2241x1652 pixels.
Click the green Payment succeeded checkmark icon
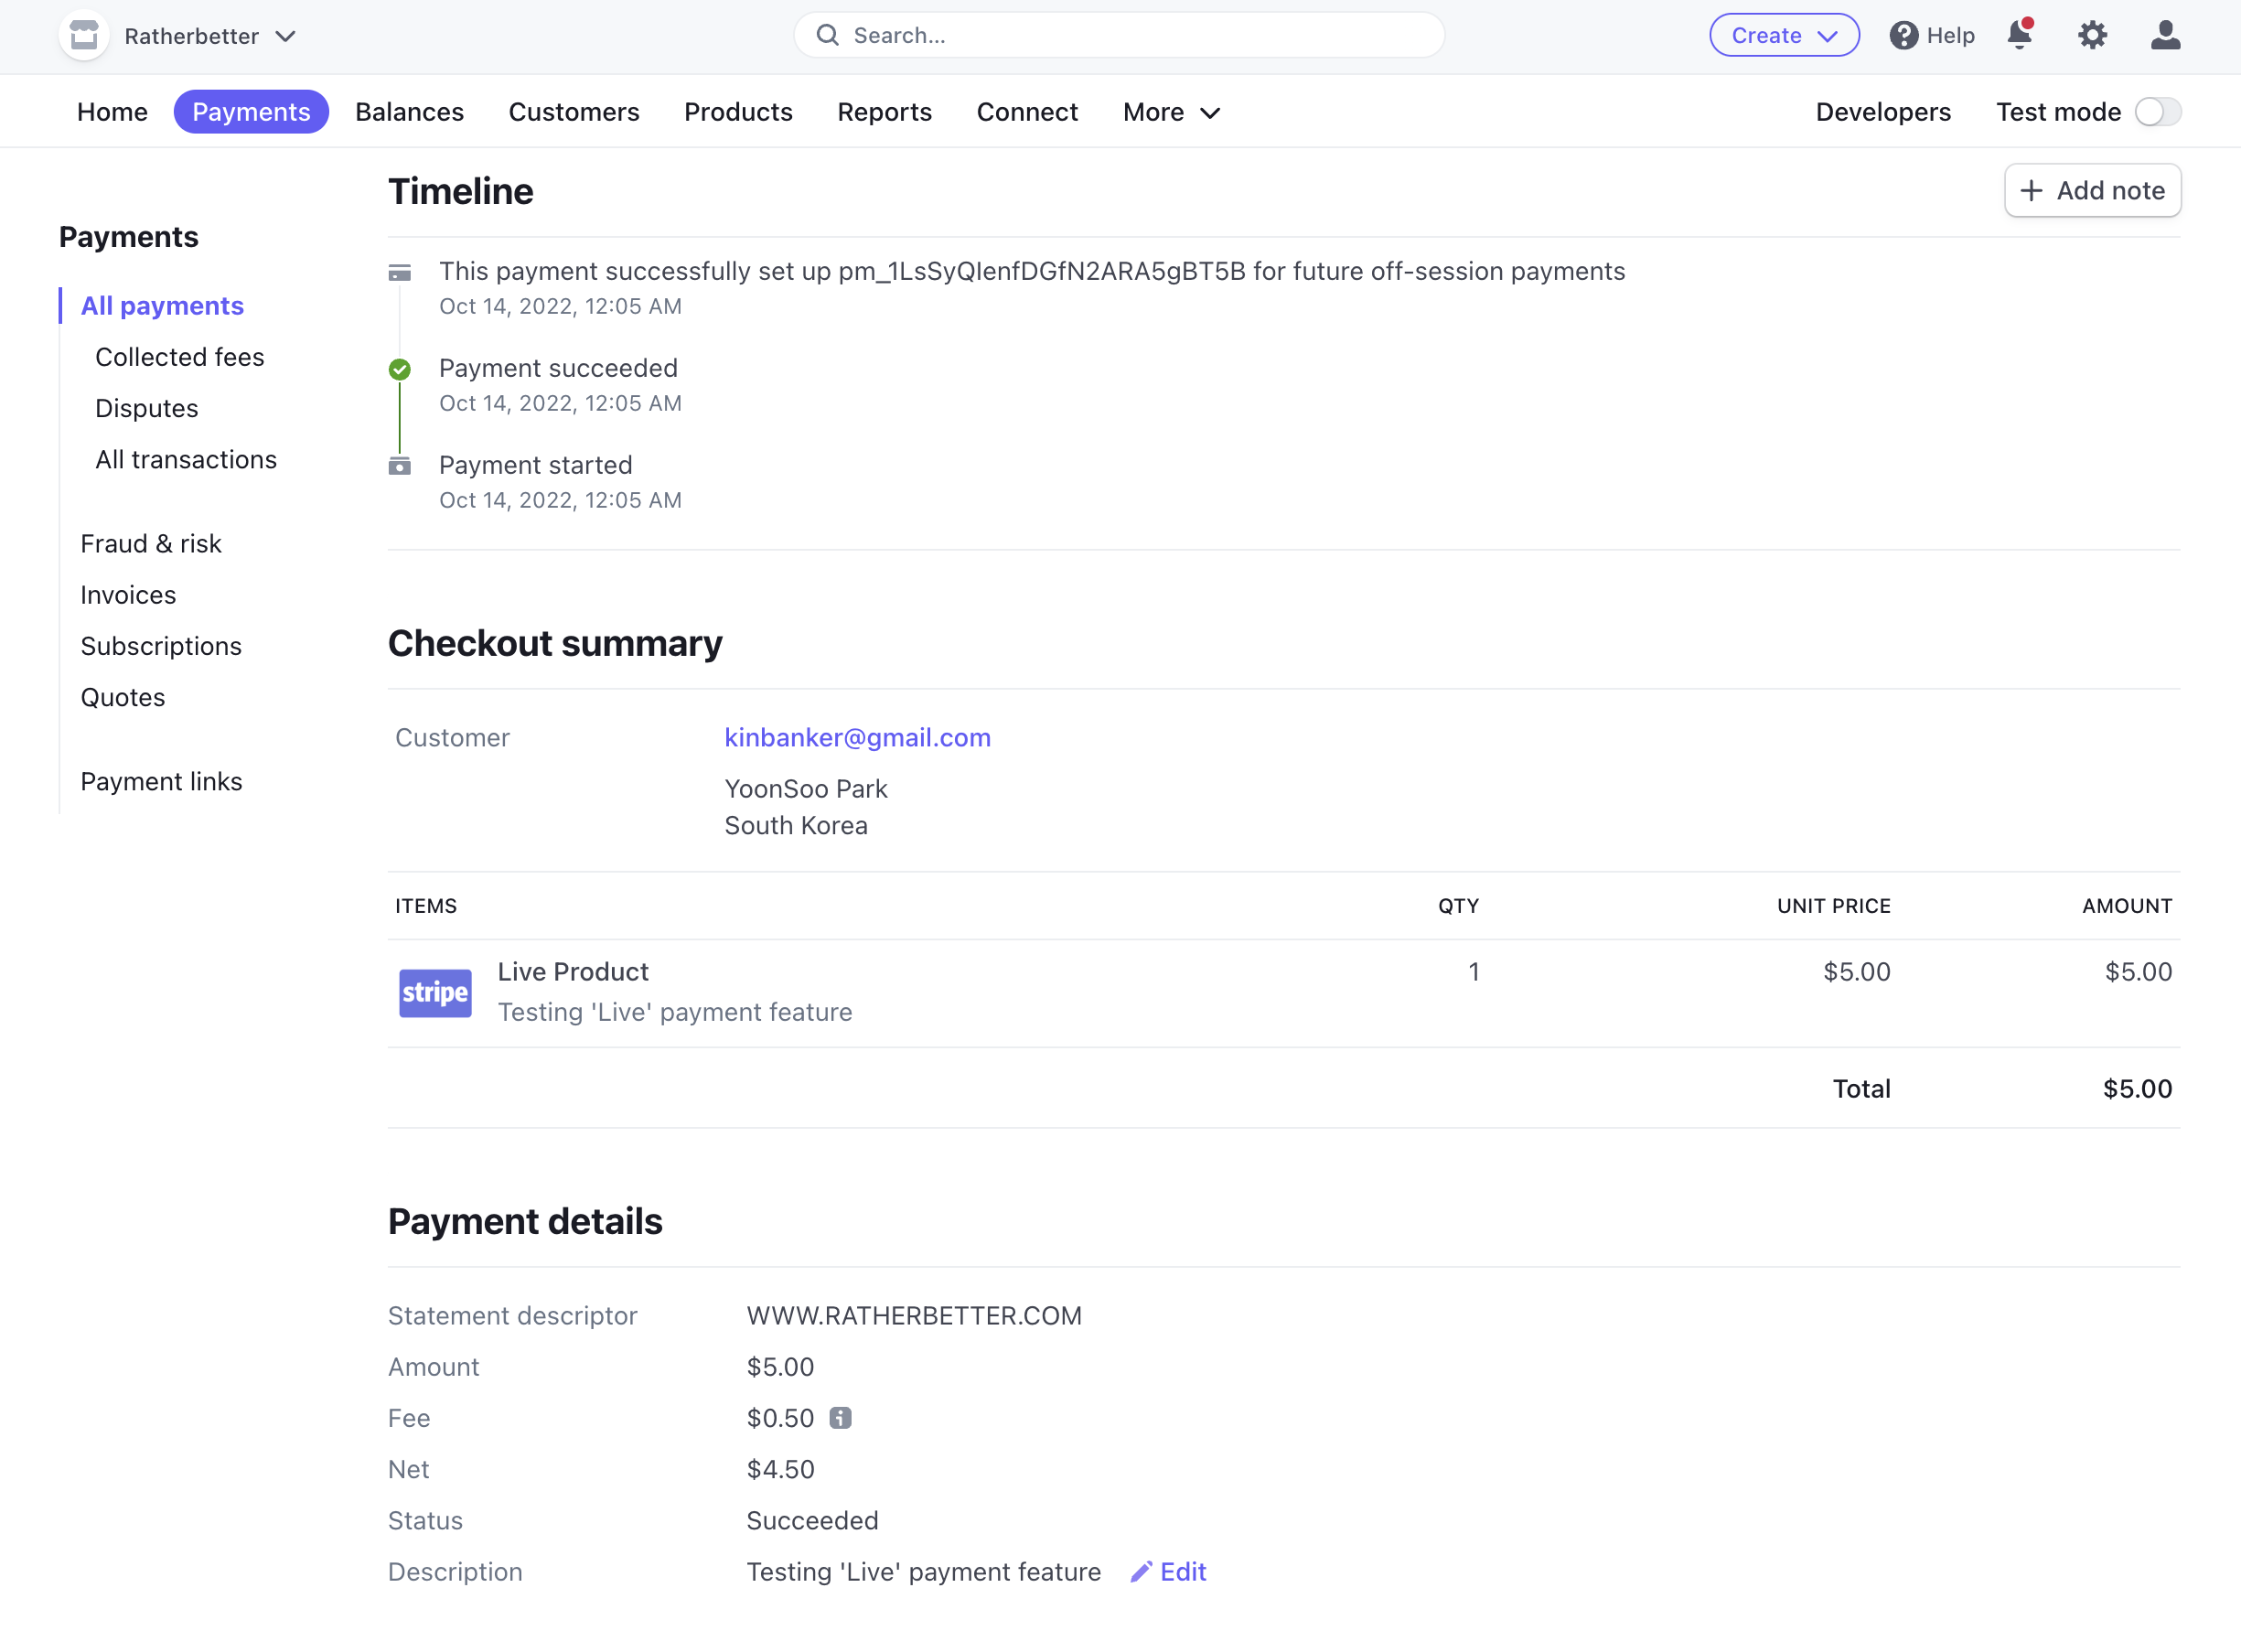click(x=400, y=370)
